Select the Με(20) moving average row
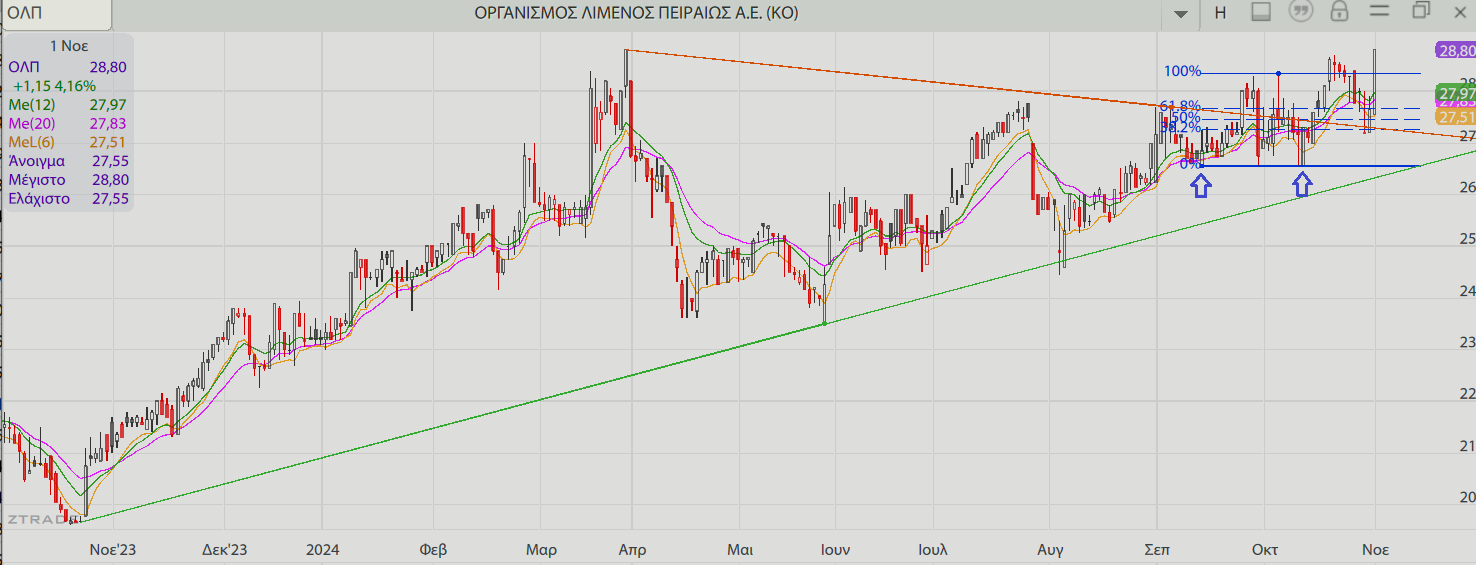This screenshot has width=1476, height=565. click(67, 123)
